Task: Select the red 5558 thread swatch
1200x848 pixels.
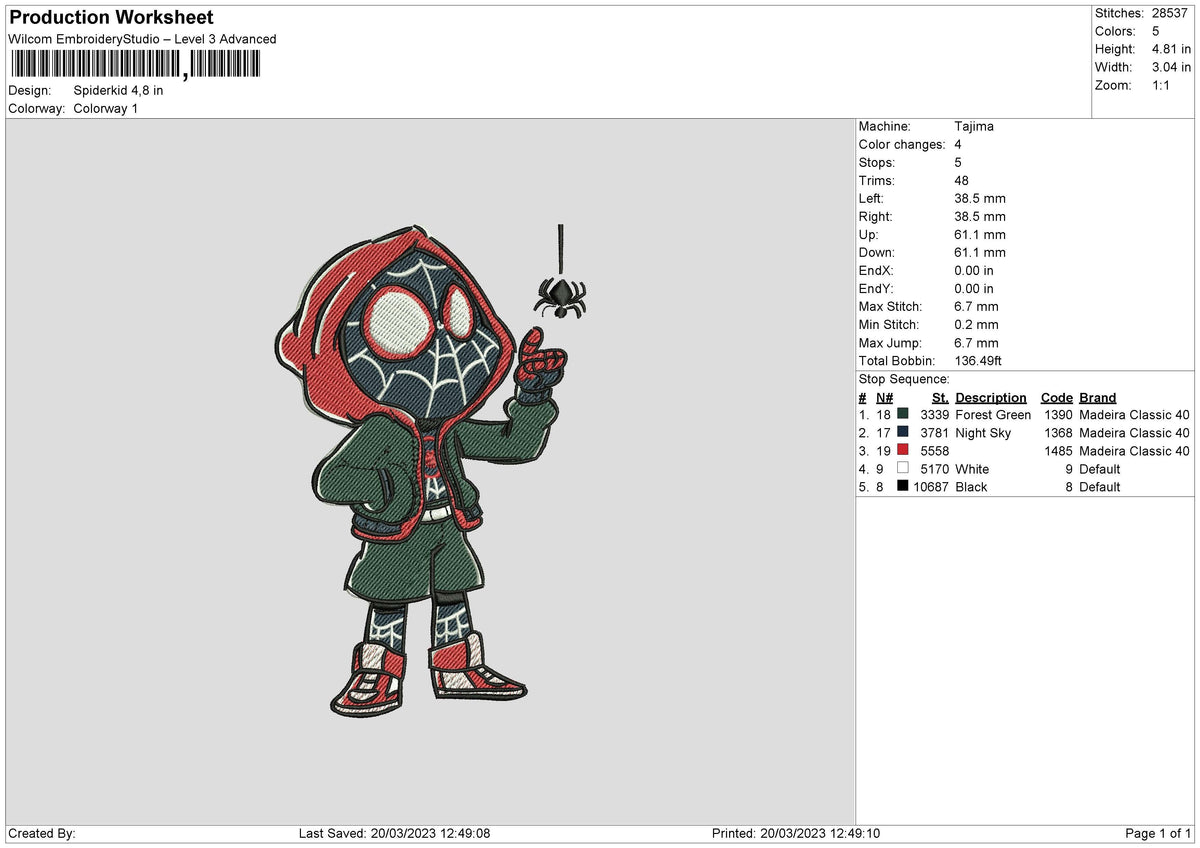Action: click(902, 450)
